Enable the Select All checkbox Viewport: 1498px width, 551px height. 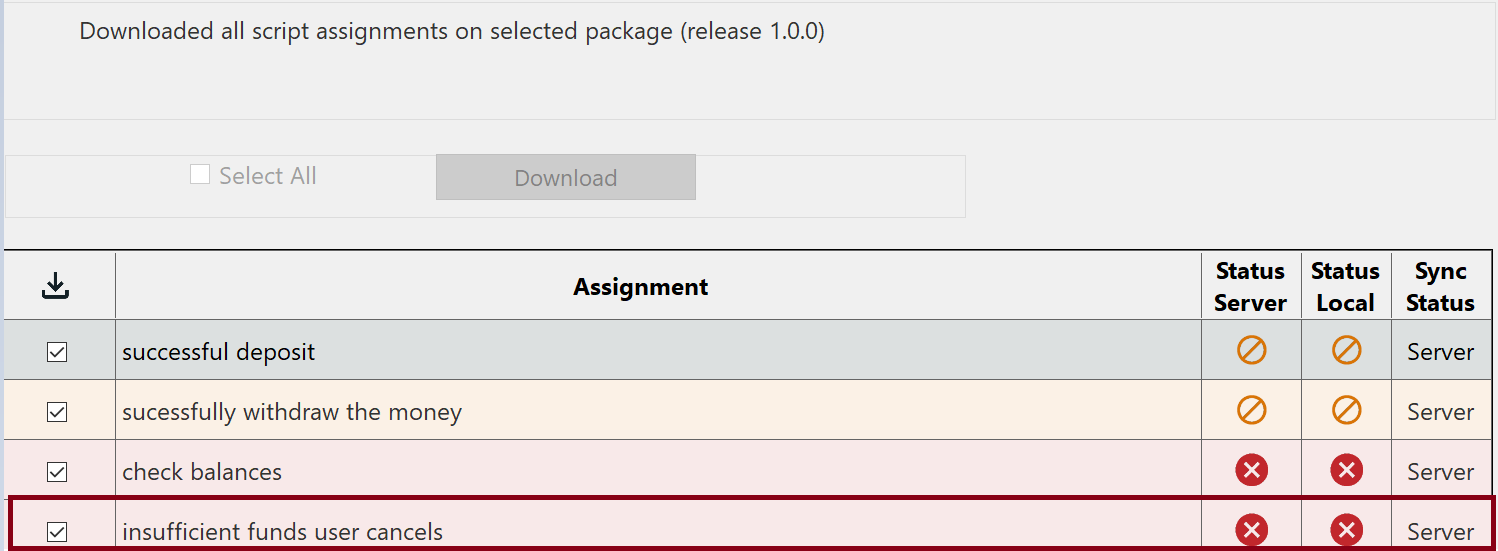coord(200,175)
